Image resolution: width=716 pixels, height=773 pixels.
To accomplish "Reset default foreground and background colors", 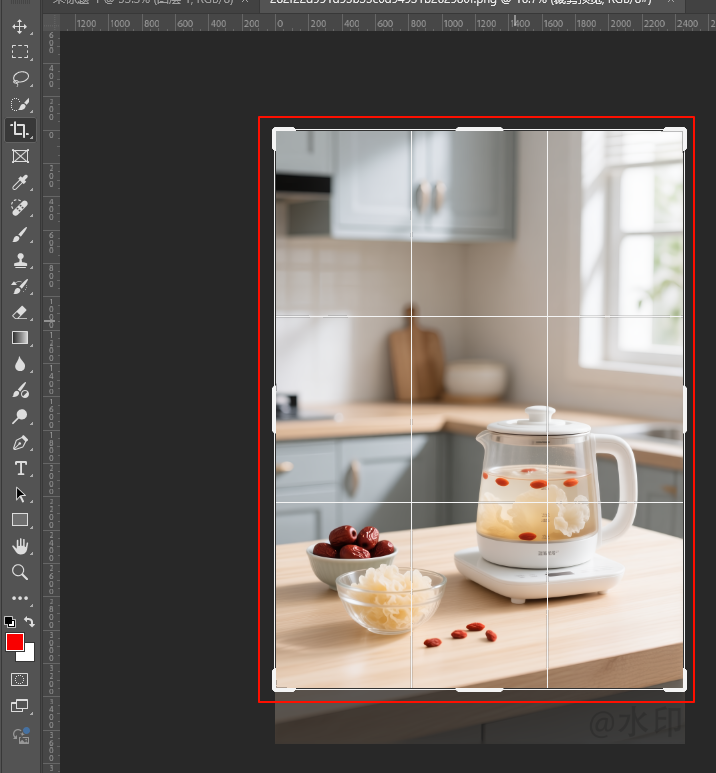I will click(x=10, y=622).
